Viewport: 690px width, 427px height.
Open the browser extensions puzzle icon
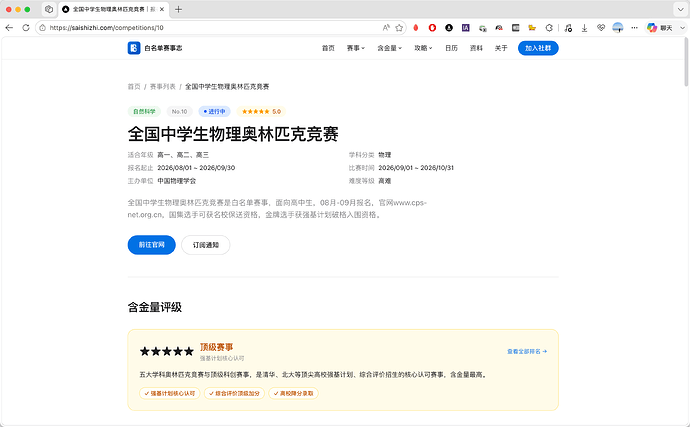pyautogui.click(x=549, y=28)
